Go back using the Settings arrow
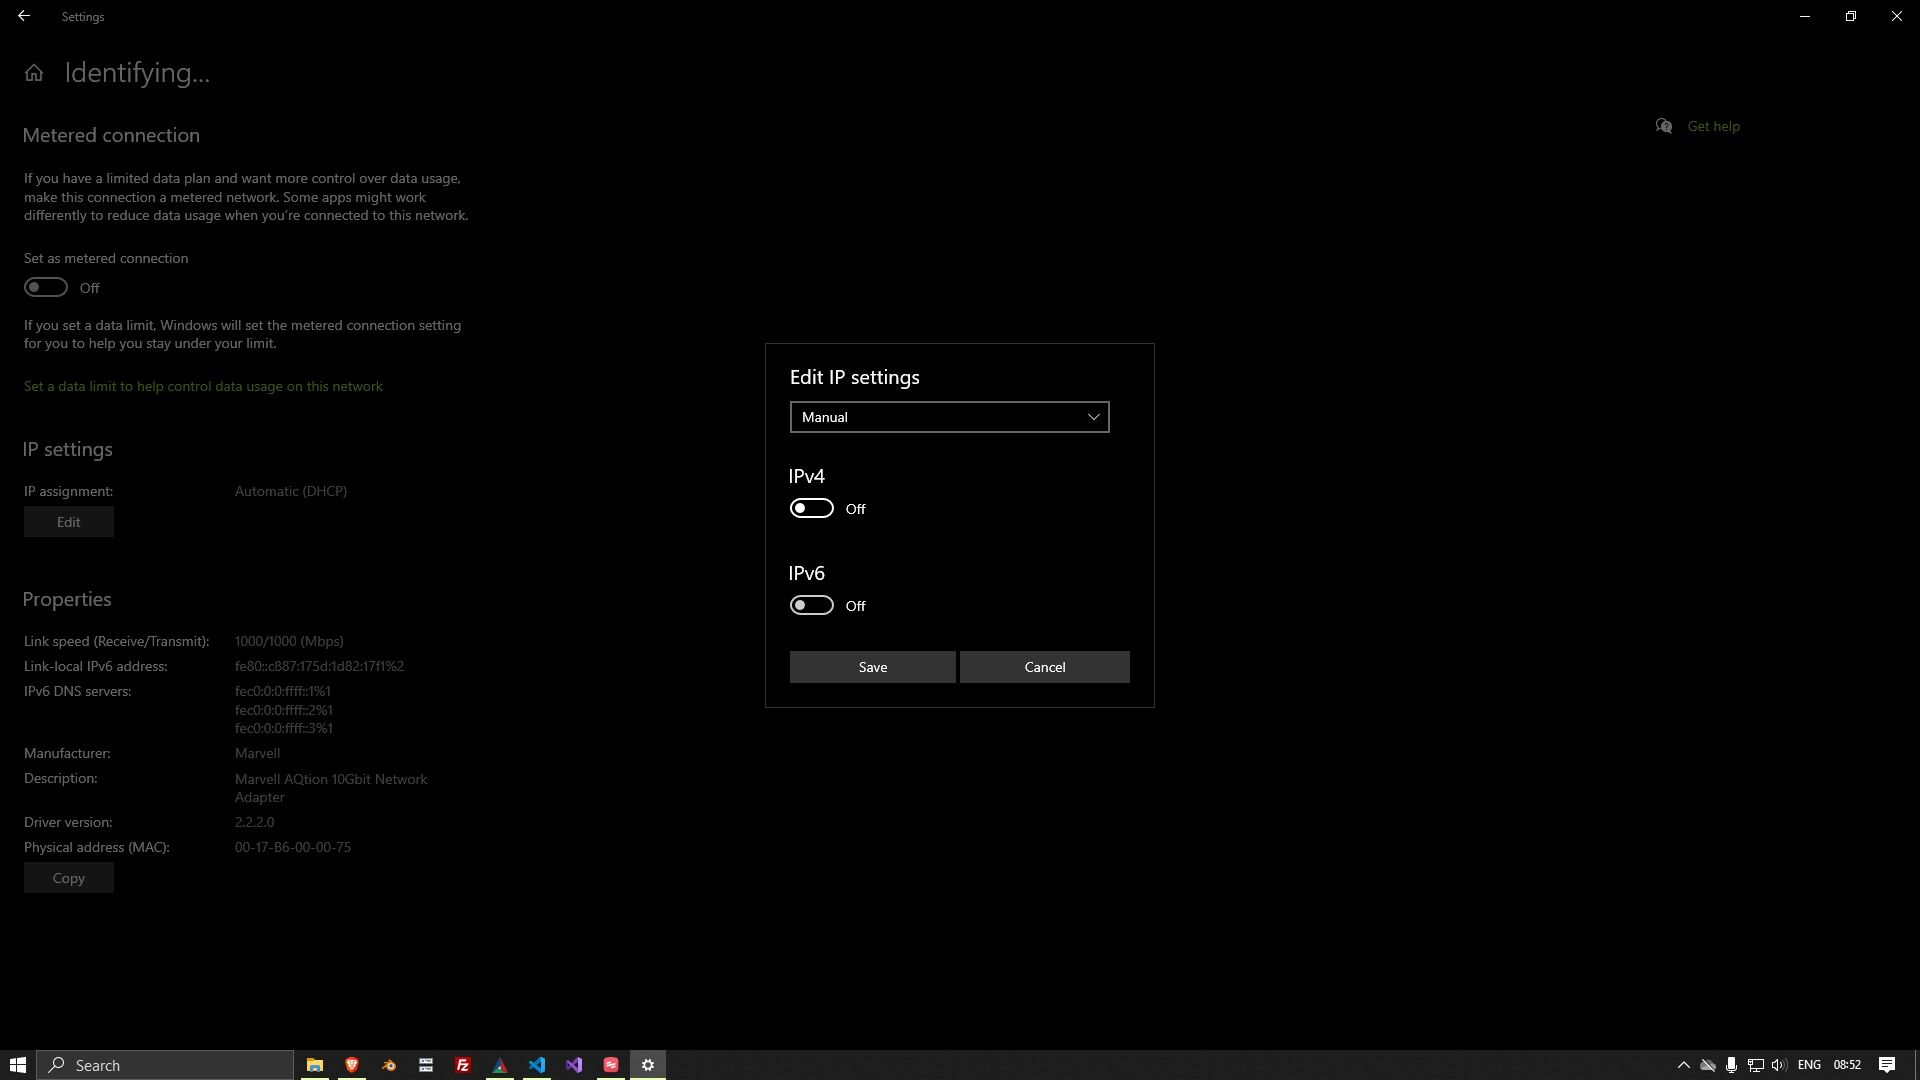 point(24,16)
